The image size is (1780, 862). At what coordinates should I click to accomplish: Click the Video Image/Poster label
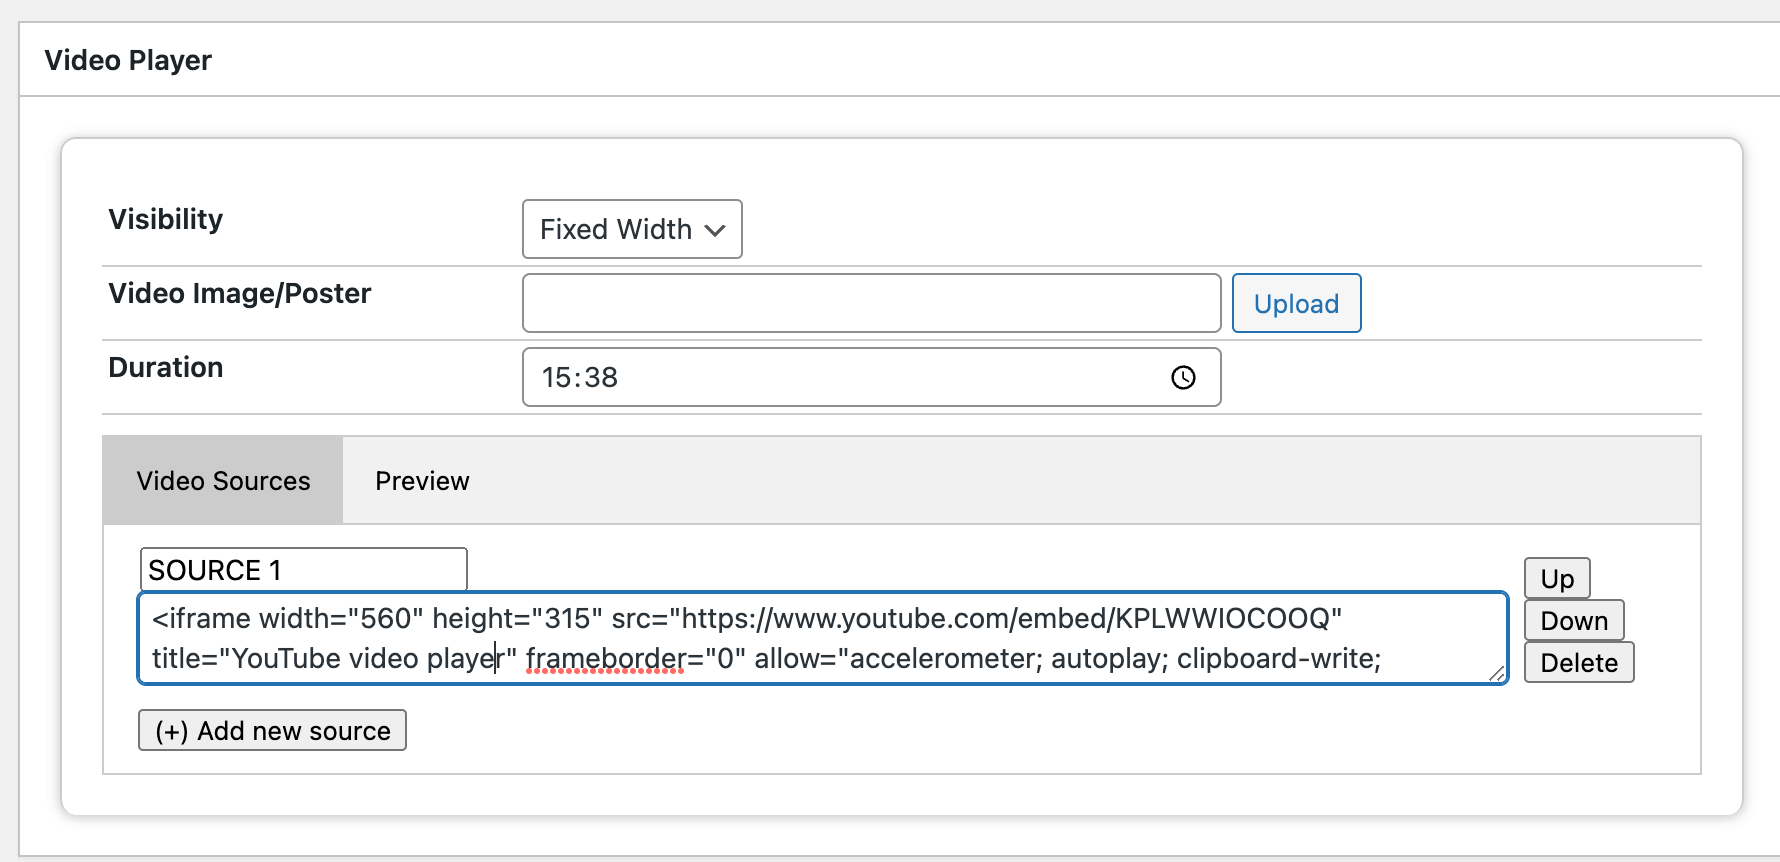240,294
